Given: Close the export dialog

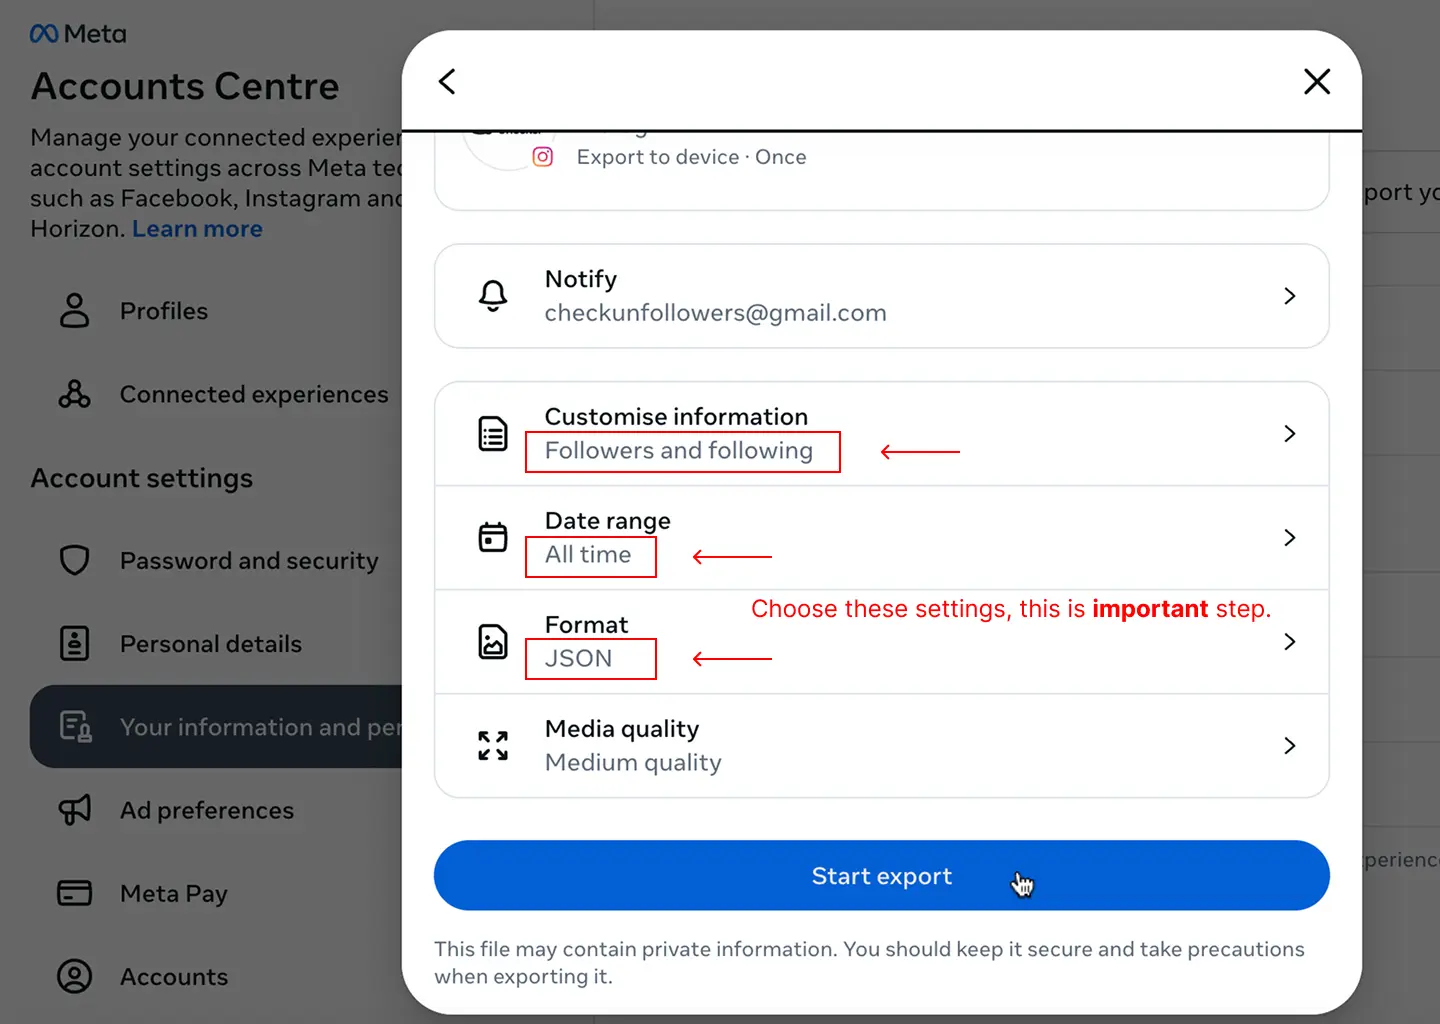Looking at the screenshot, I should (x=1317, y=82).
